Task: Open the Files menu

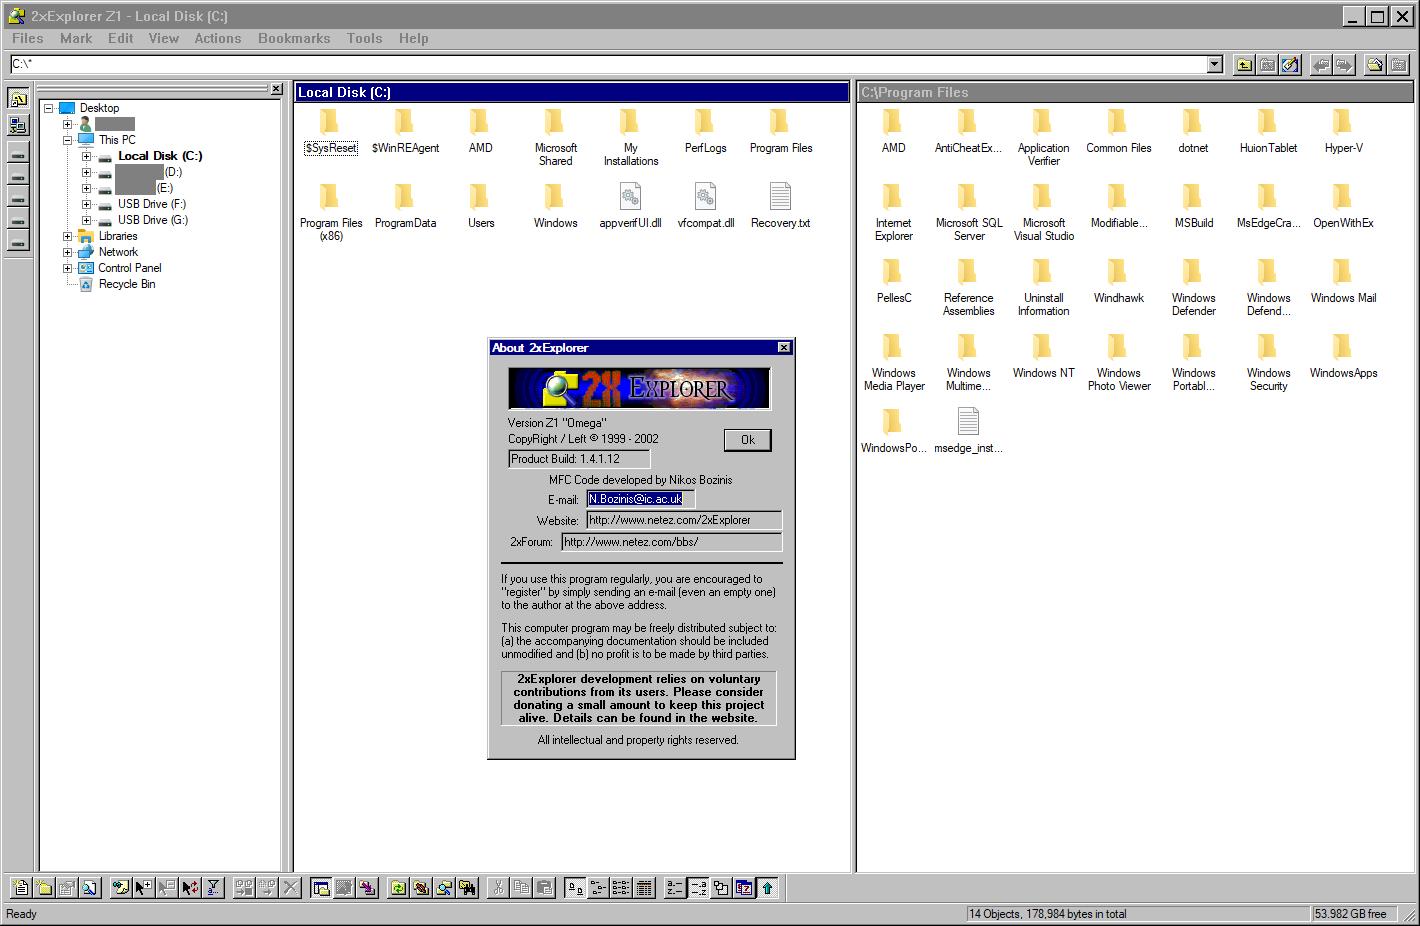Action: coord(28,38)
